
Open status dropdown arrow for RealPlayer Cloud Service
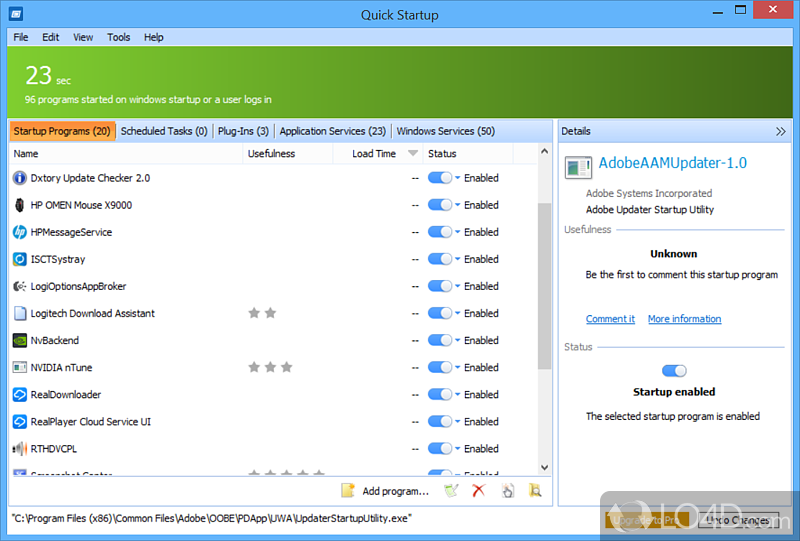(x=458, y=422)
